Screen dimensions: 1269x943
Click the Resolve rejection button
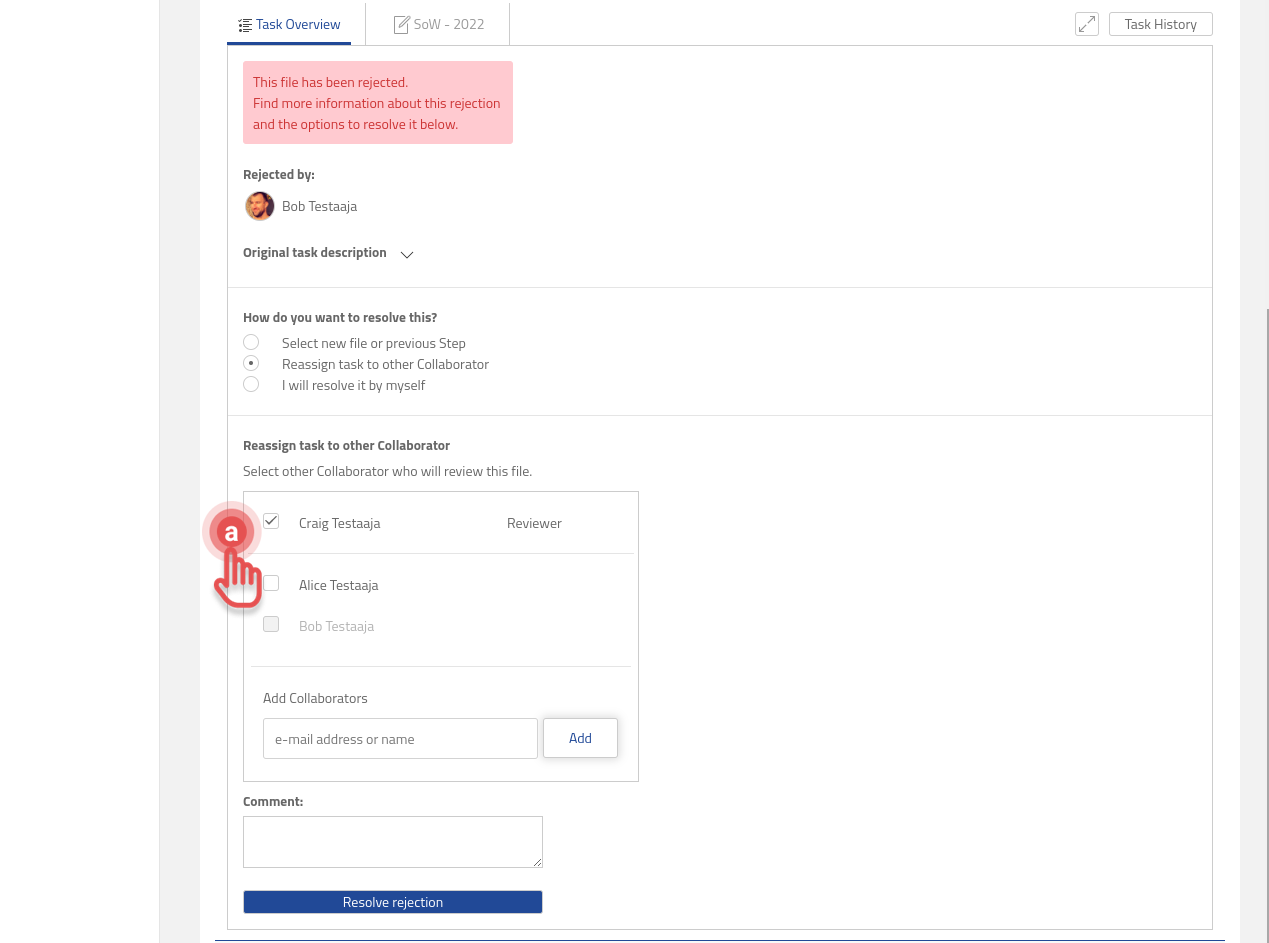pyautogui.click(x=392, y=901)
